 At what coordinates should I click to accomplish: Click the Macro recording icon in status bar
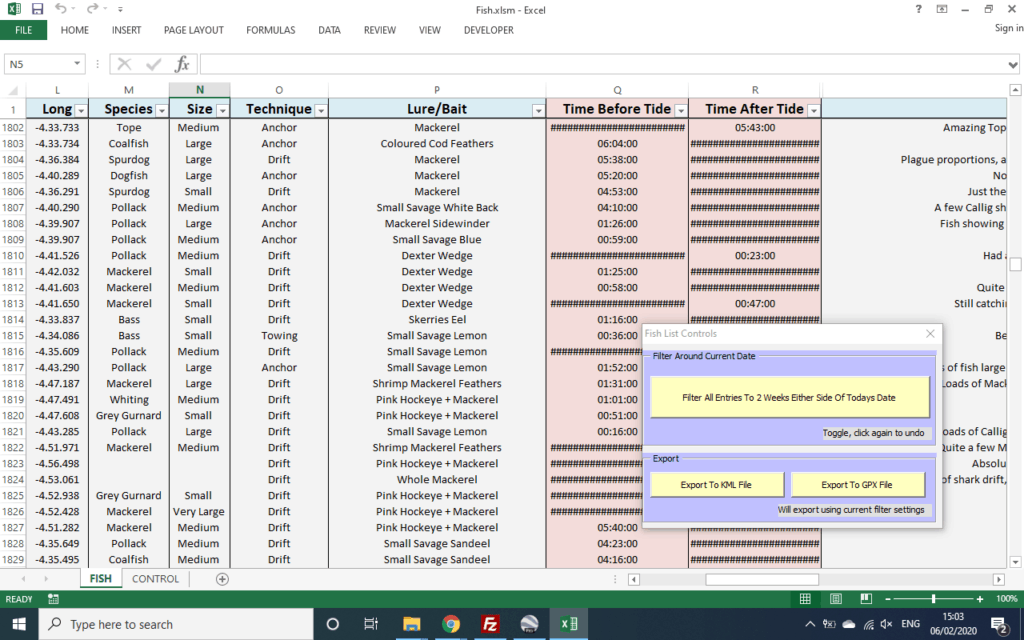[x=52, y=599]
